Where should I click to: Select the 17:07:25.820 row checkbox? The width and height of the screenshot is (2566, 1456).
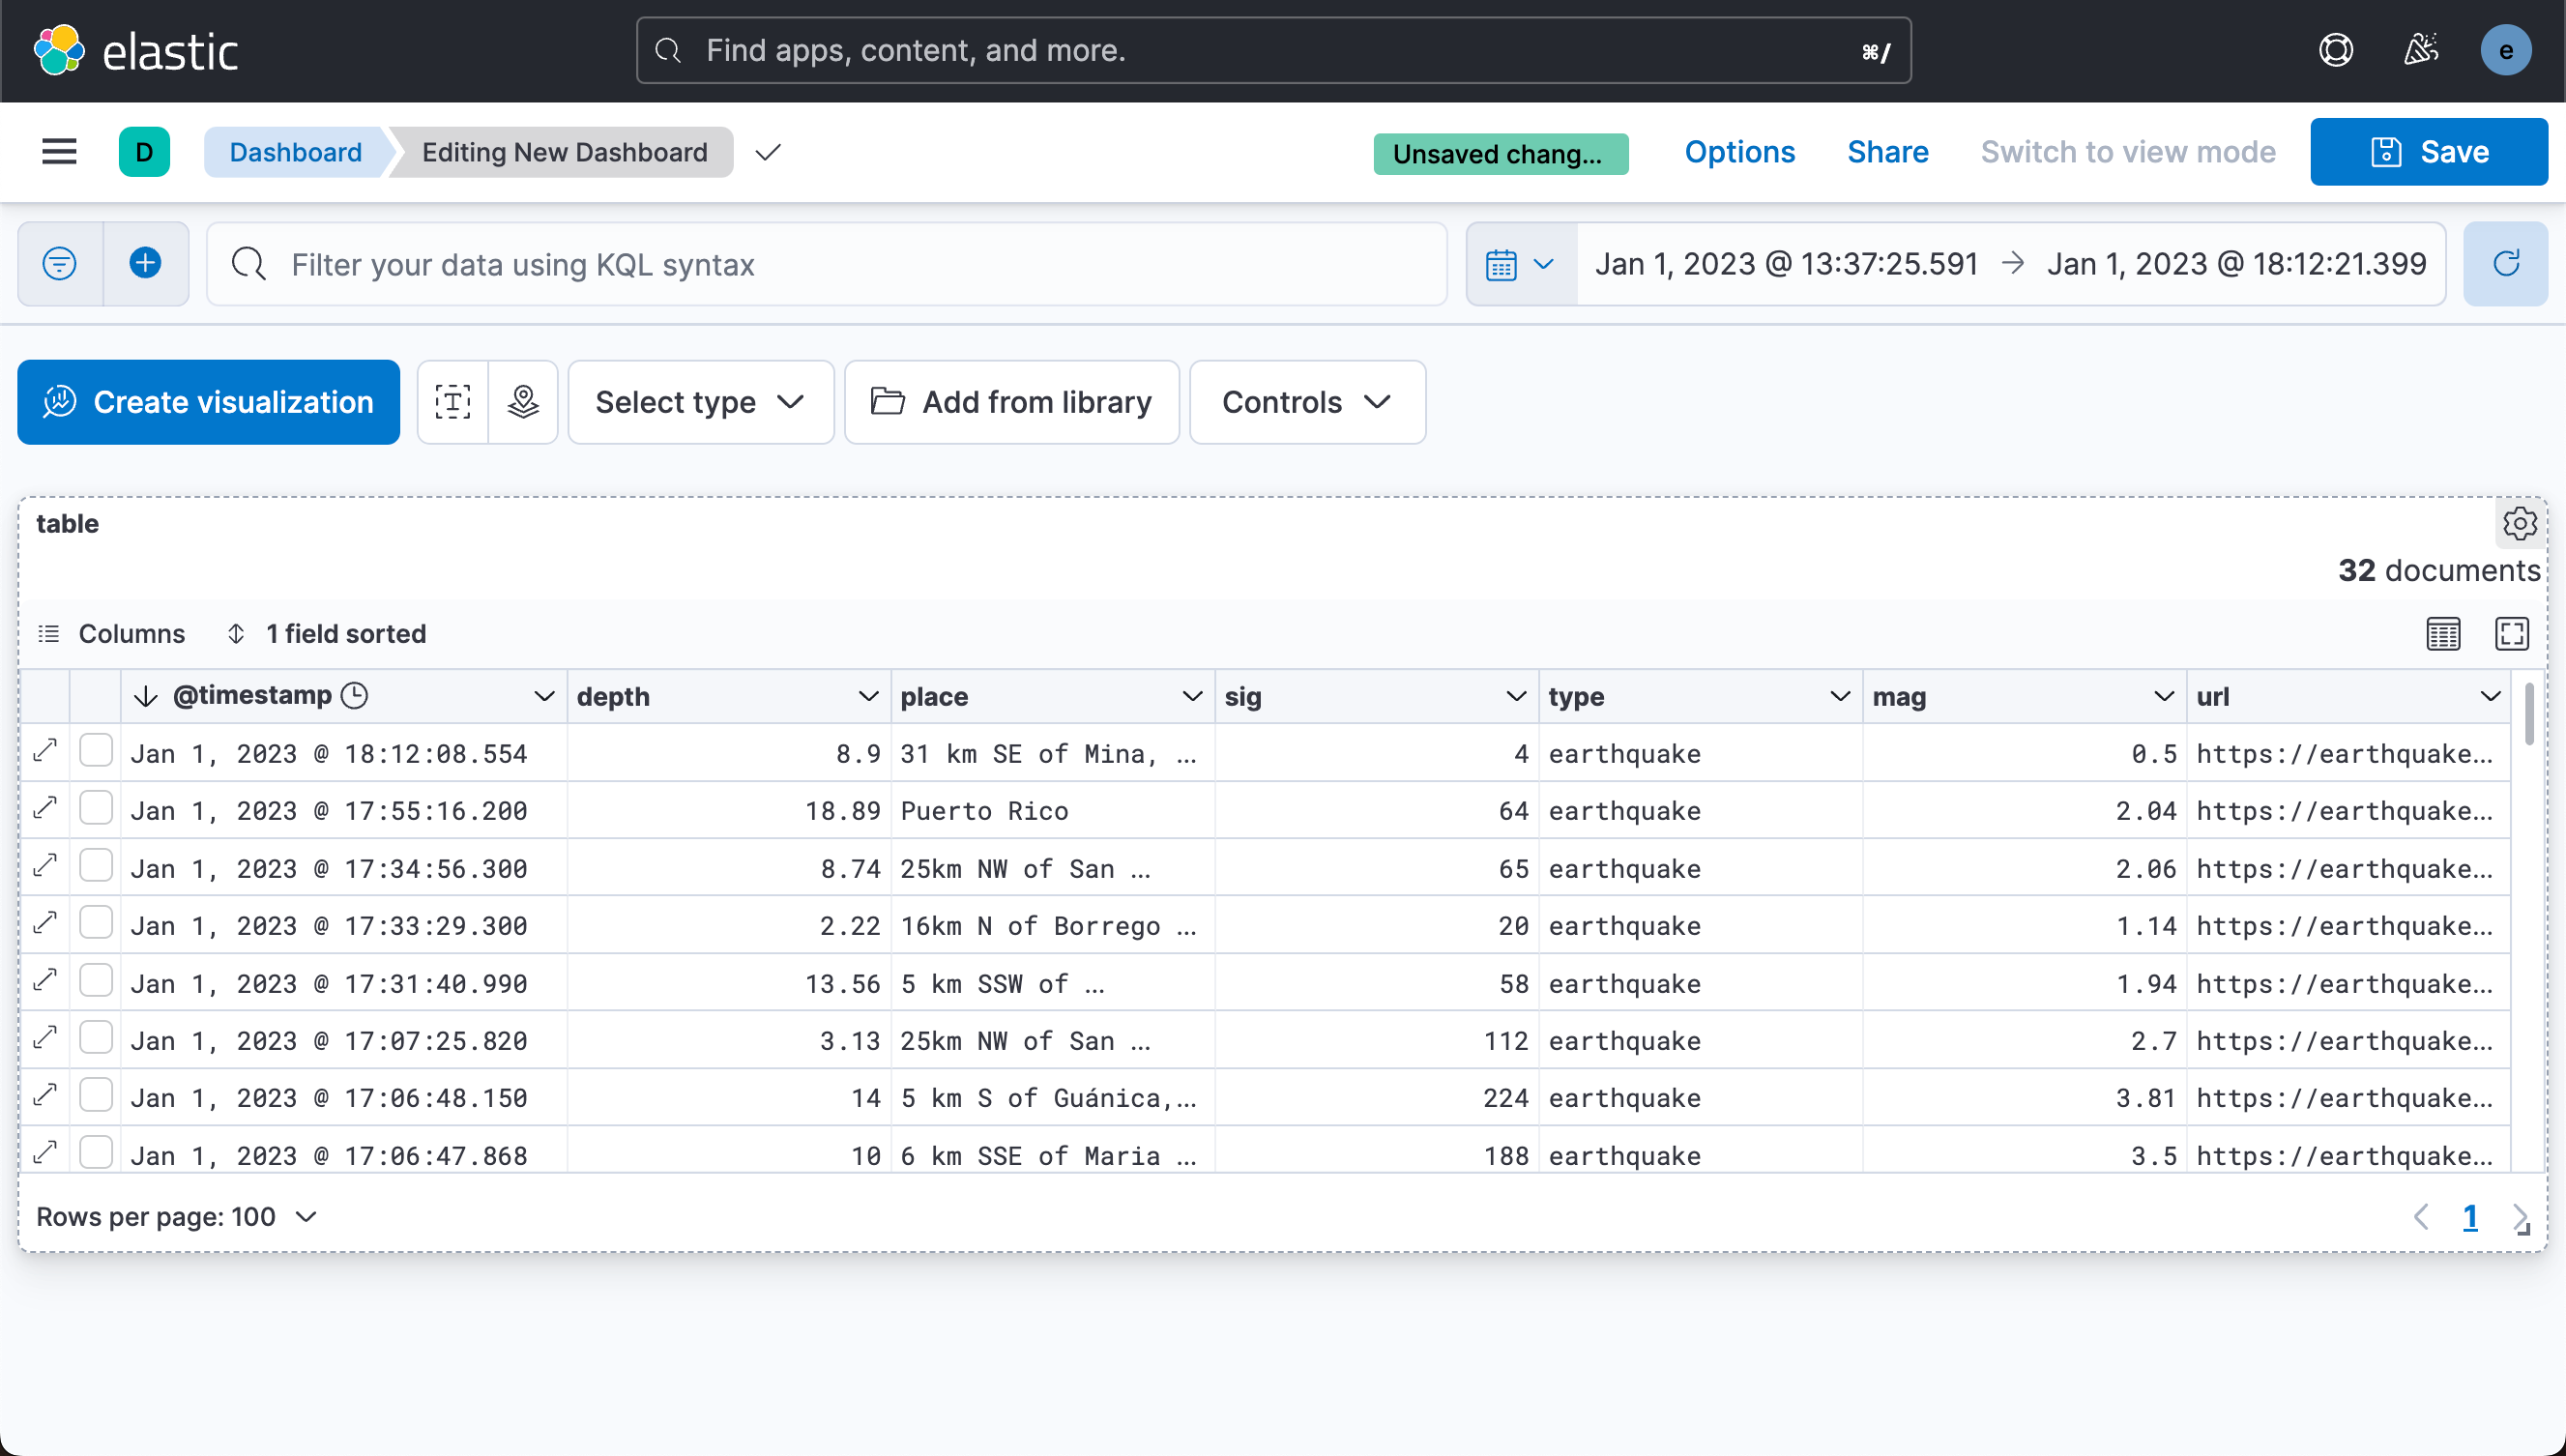(96, 1038)
